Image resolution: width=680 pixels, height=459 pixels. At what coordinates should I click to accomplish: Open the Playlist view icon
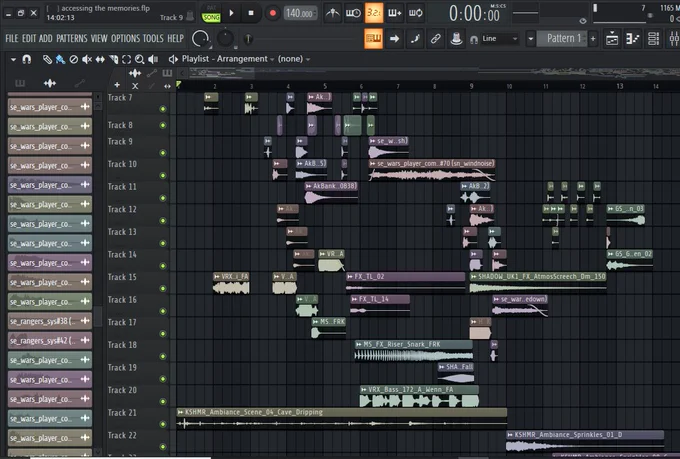point(611,39)
